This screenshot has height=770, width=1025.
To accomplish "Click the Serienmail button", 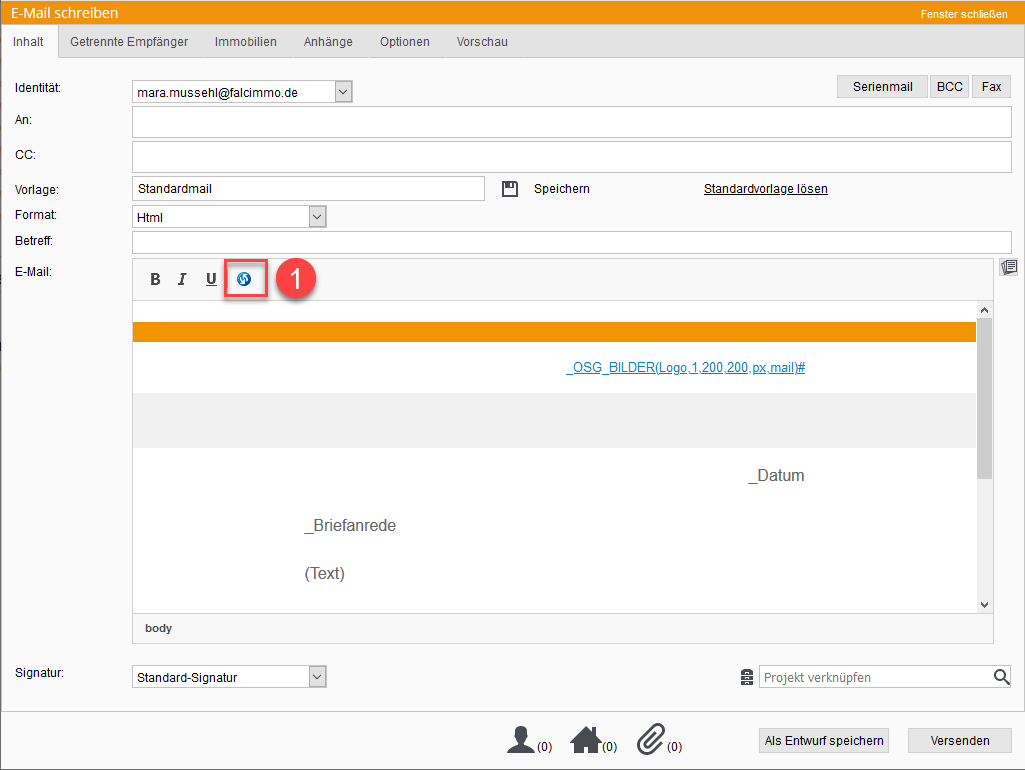I will 882,87.
